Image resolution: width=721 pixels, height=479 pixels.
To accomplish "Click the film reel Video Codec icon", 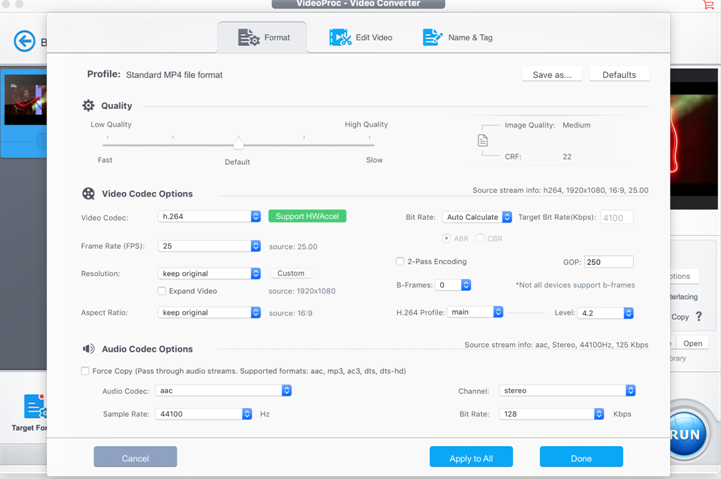I will [88, 193].
